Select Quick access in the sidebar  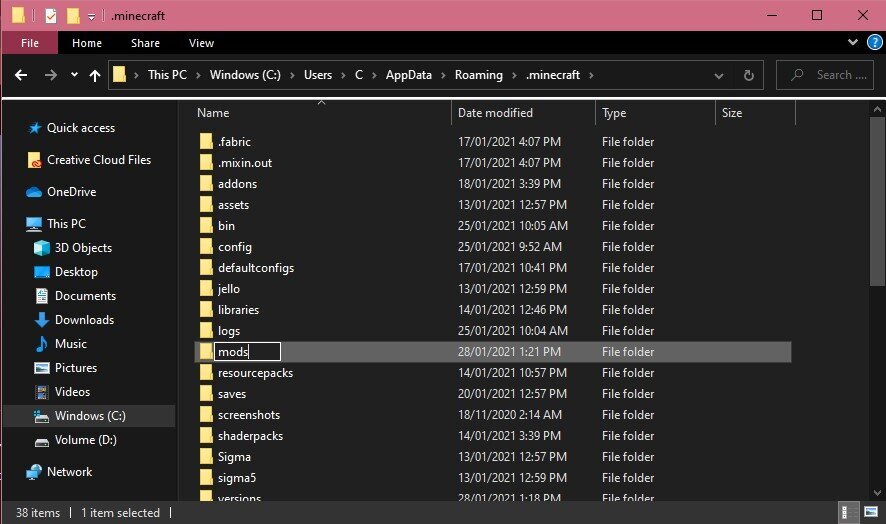pyautogui.click(x=81, y=128)
